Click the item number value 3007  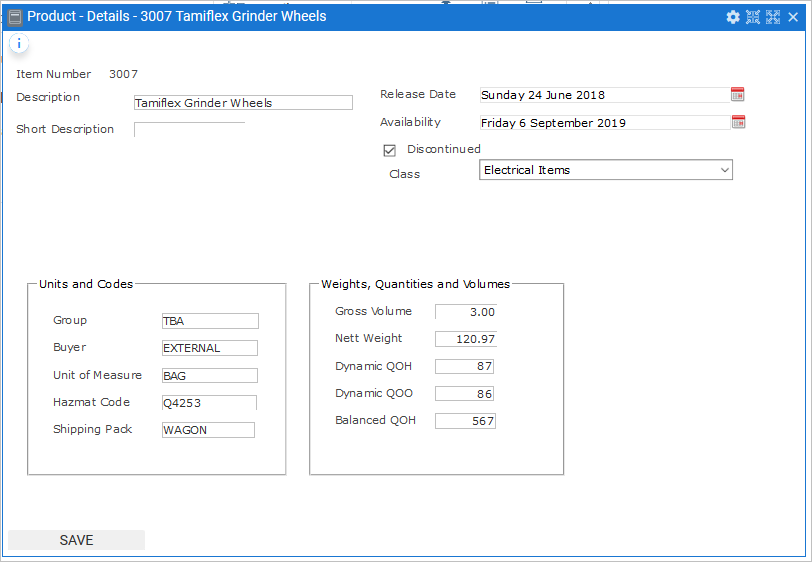[123, 74]
